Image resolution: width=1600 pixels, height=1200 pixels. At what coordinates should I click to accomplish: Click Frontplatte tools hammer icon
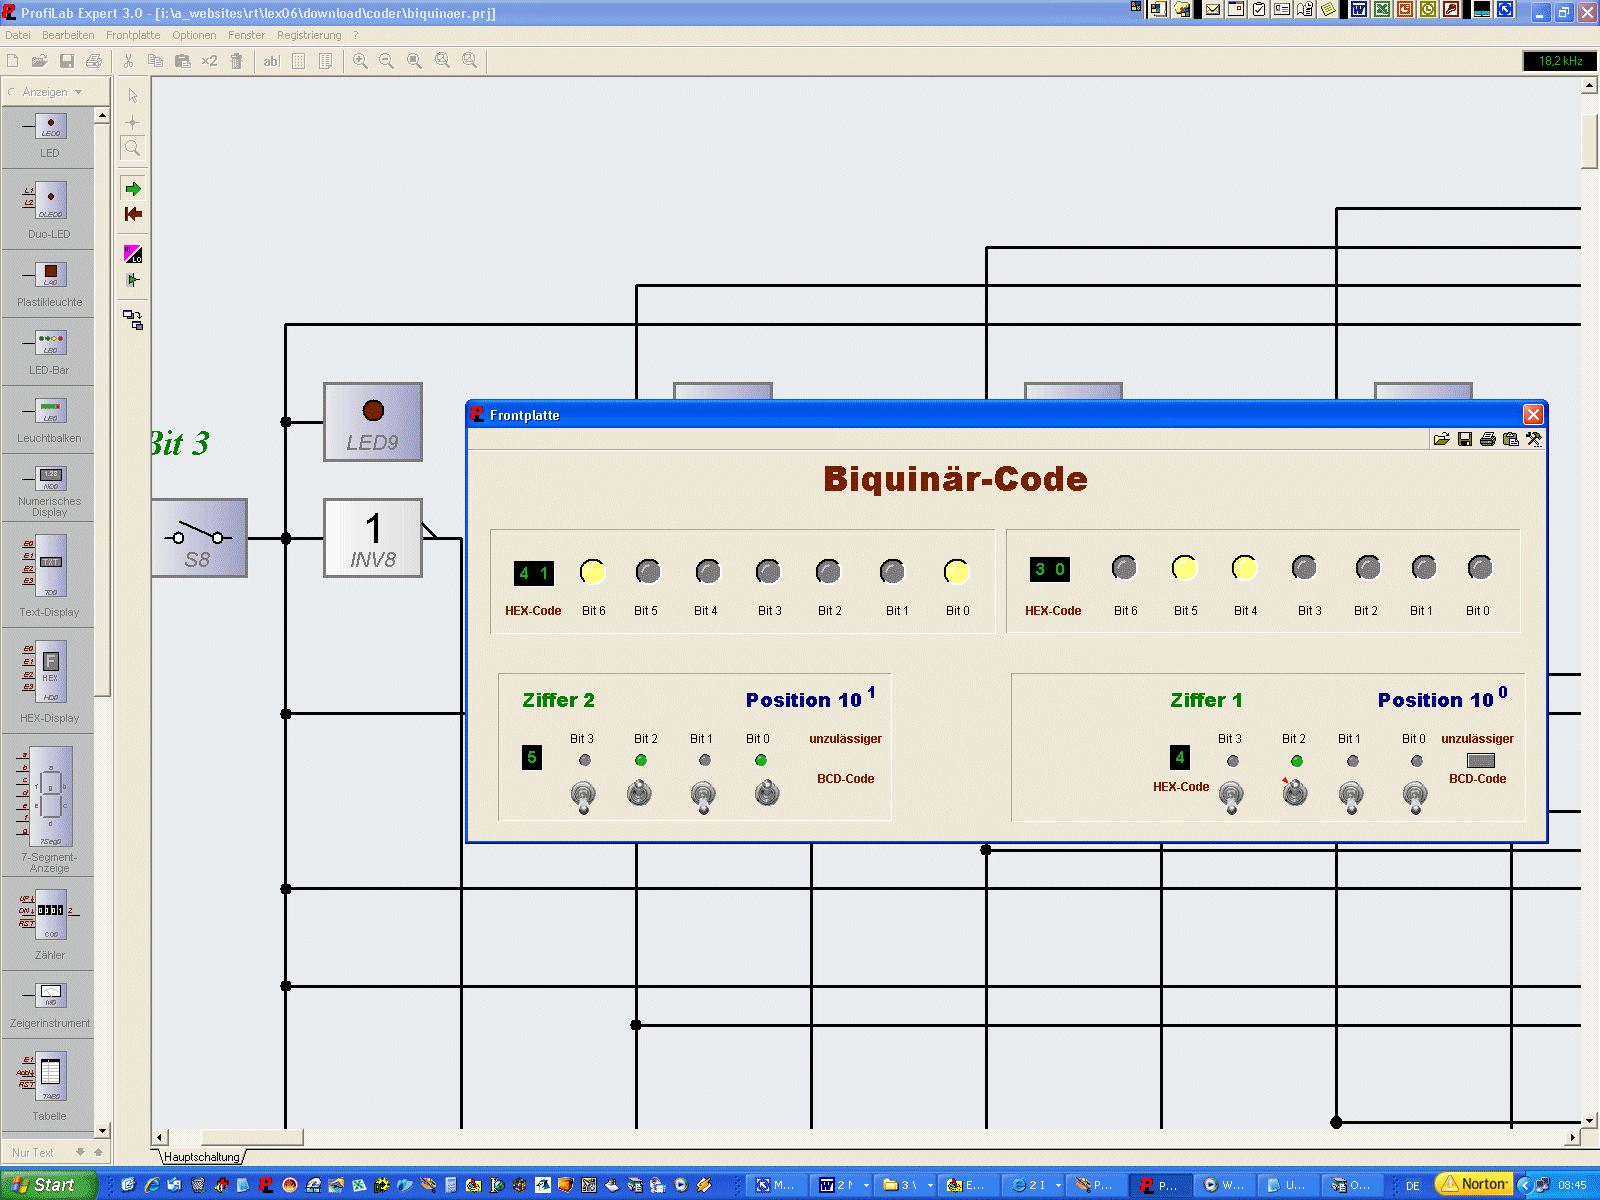pyautogui.click(x=1534, y=439)
